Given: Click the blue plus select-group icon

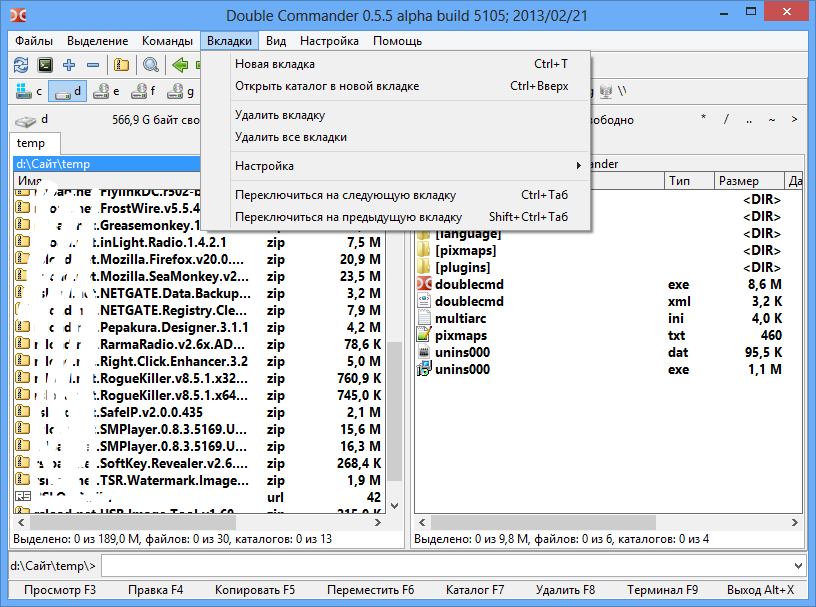Looking at the screenshot, I should coord(69,65).
